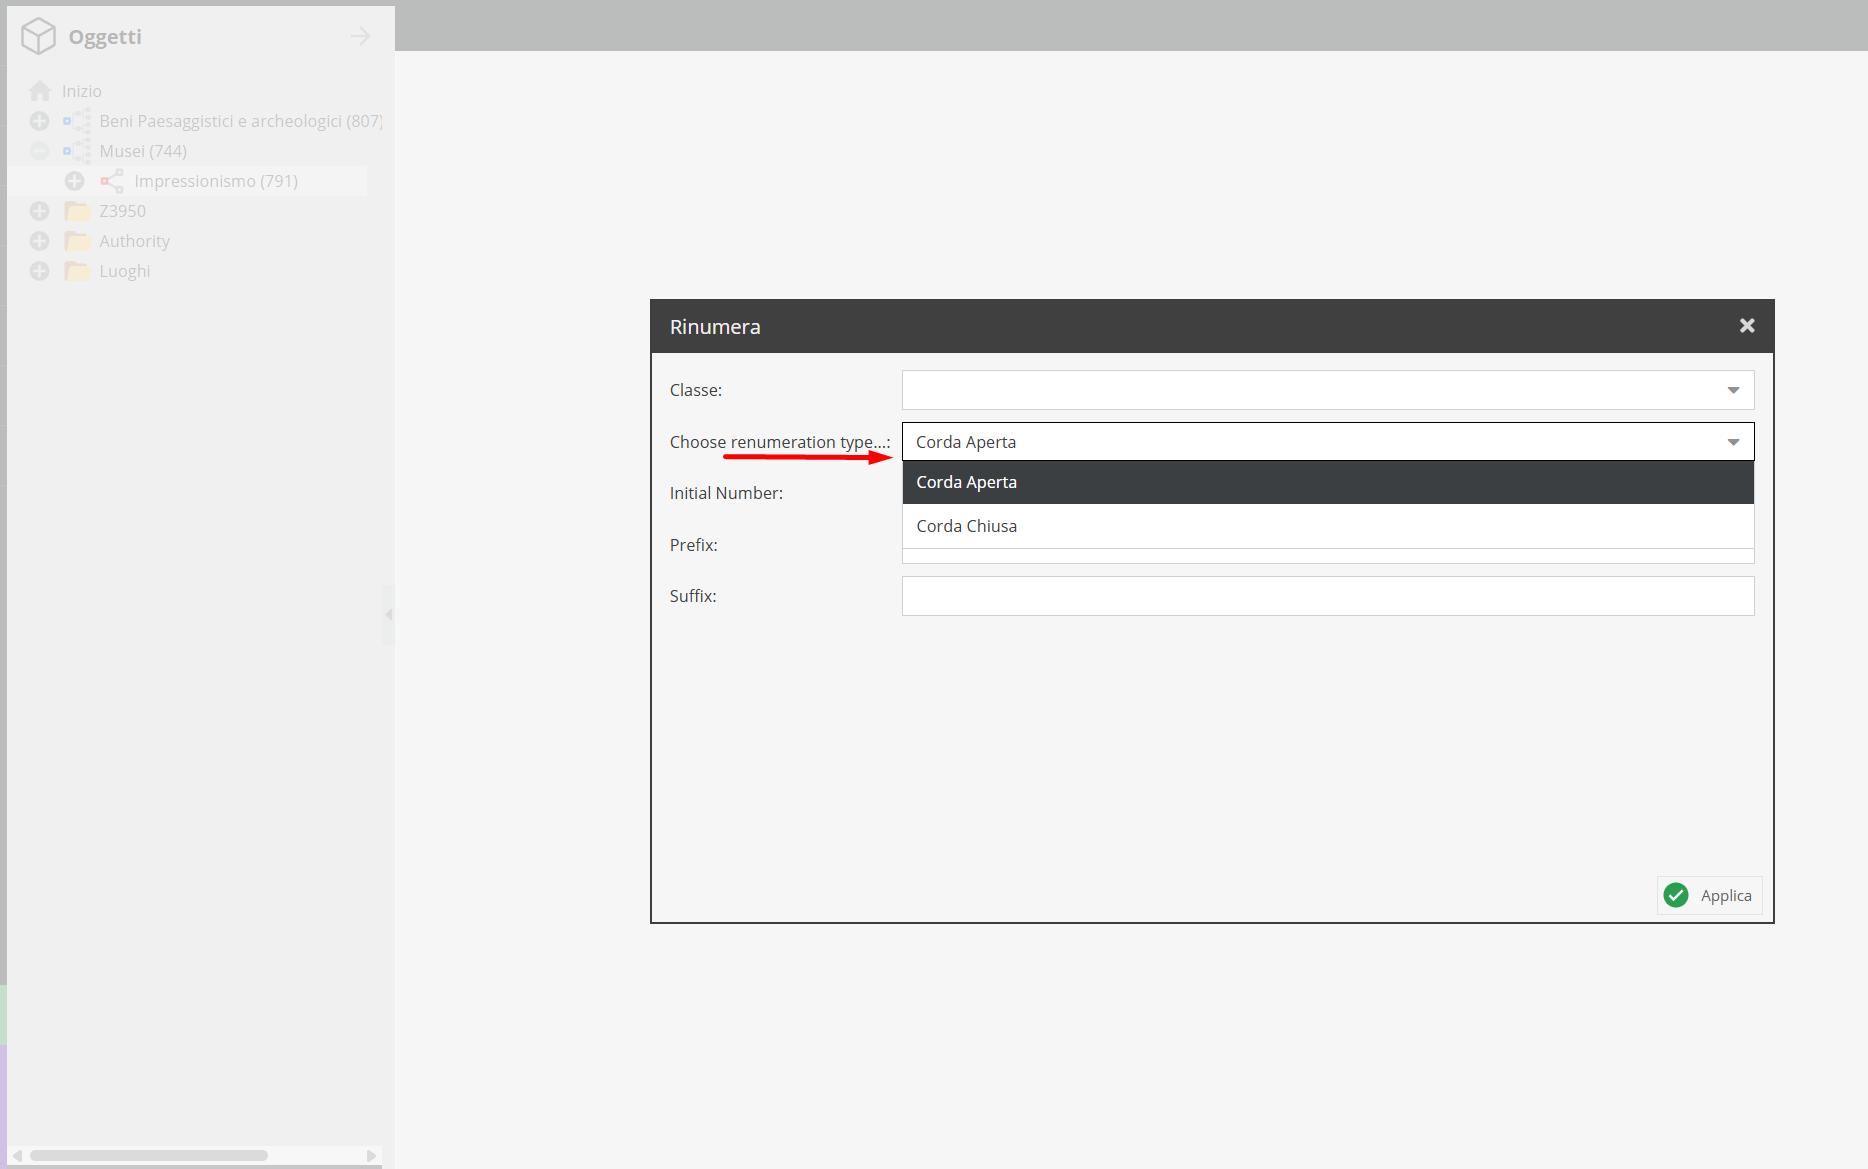
Task: Click the Inizio home icon
Action: pos(40,91)
